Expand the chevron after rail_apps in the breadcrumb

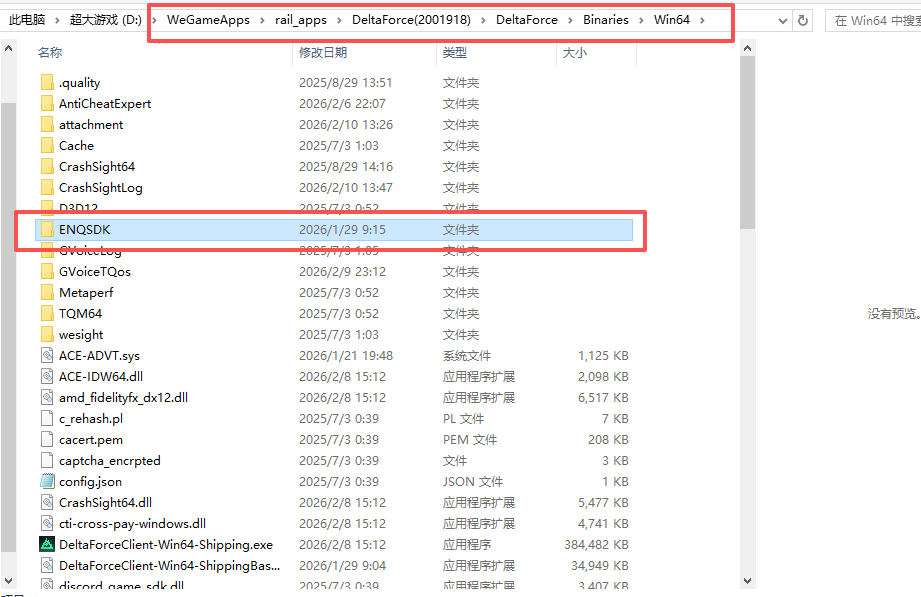340,20
